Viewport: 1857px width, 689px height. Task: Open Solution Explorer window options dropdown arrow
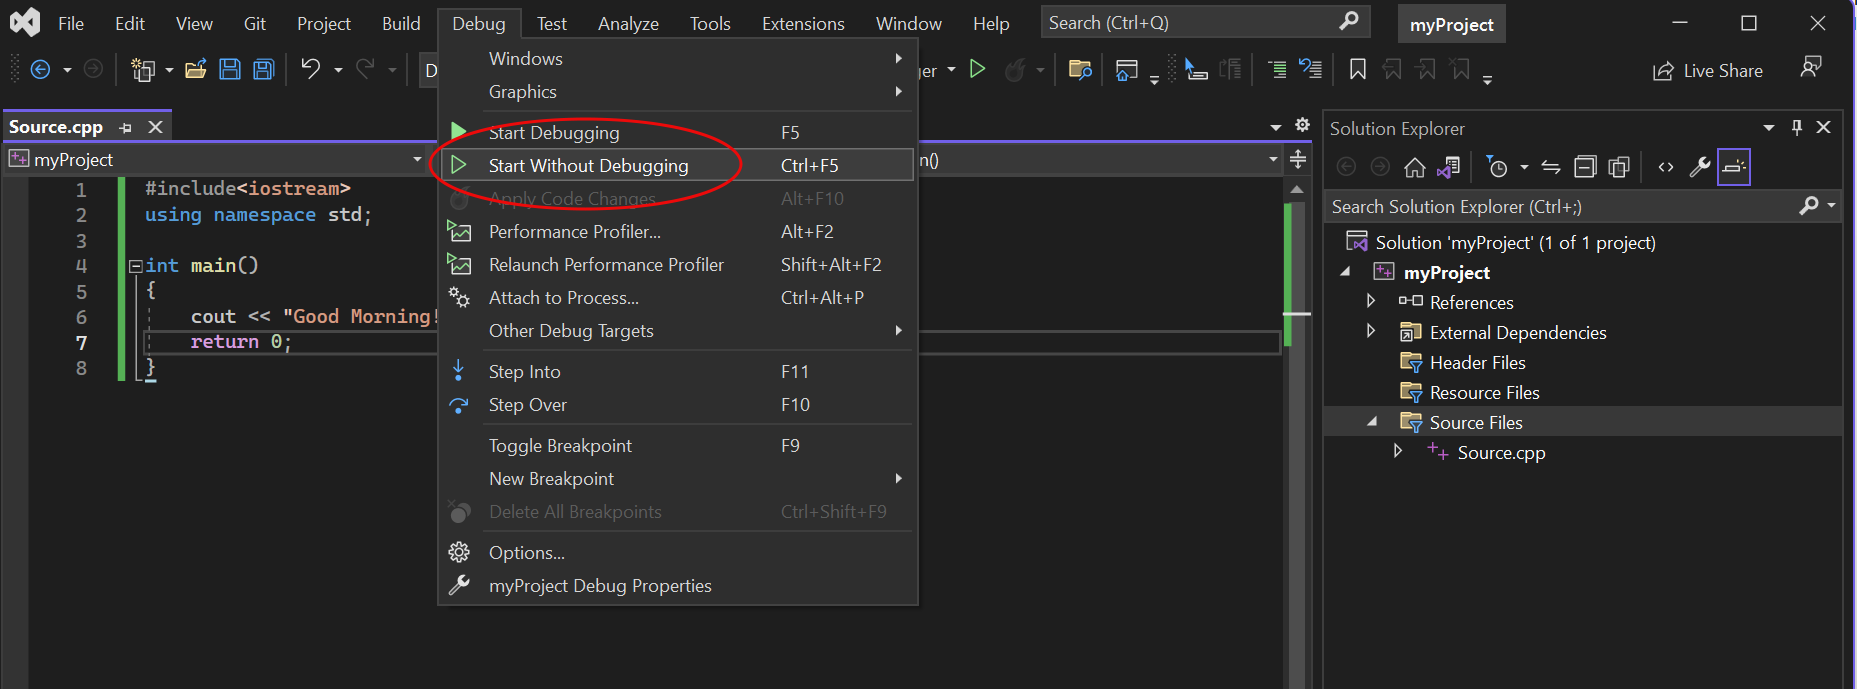(x=1768, y=128)
